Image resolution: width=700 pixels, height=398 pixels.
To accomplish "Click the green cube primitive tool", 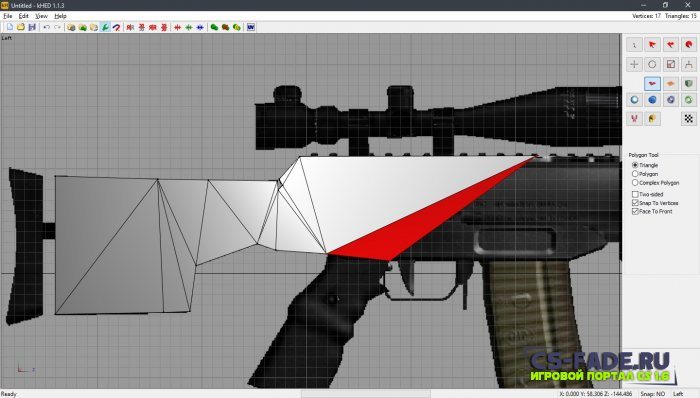I will click(x=689, y=83).
